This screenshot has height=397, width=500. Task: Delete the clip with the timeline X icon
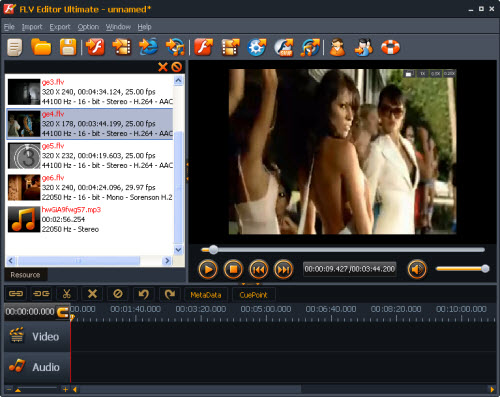(92, 294)
